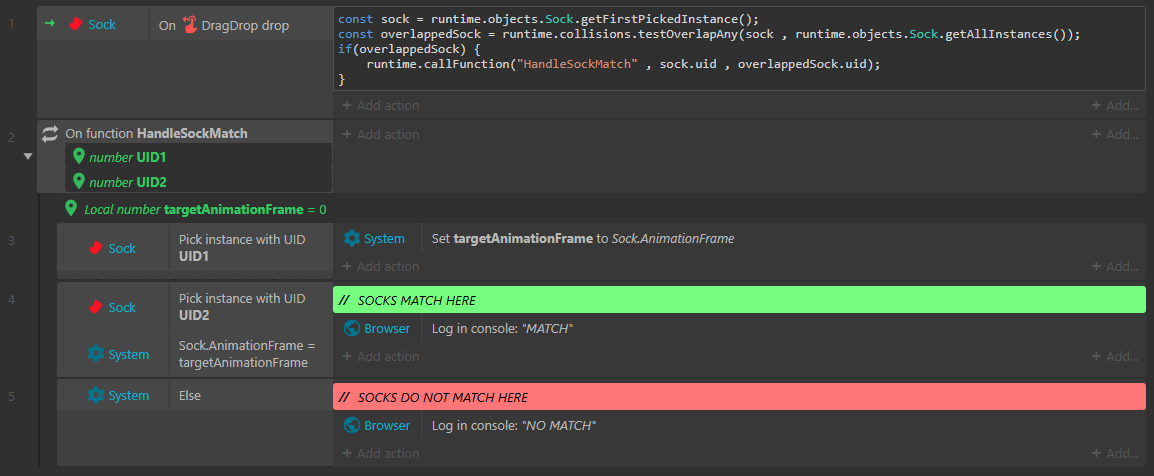Click the red Sock icon in event 1
1154x476 pixels.
coord(74,24)
